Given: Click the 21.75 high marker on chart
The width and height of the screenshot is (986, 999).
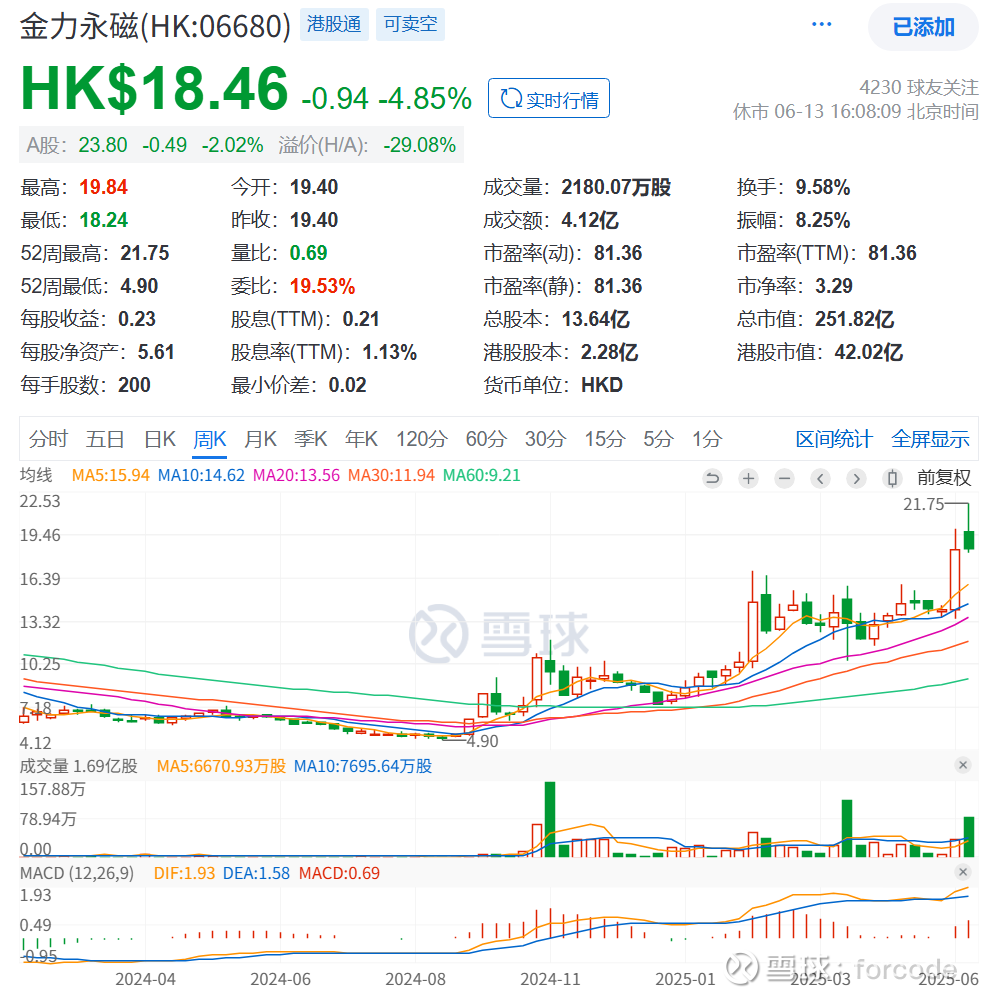Looking at the screenshot, I should coord(923,504).
